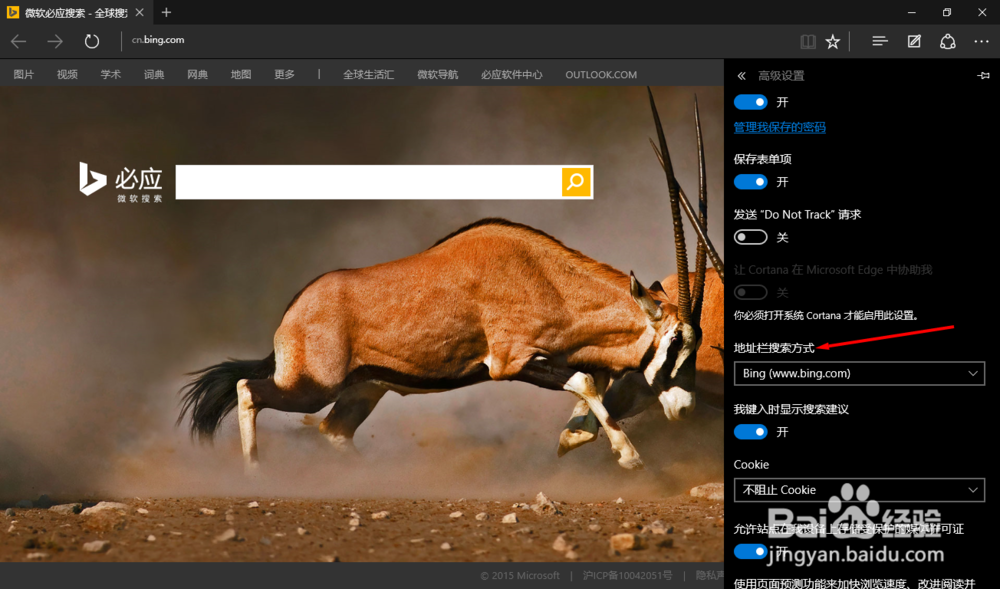This screenshot has width=1000, height=589.
Task: Toggle Save form entries switch
Action: (750, 182)
